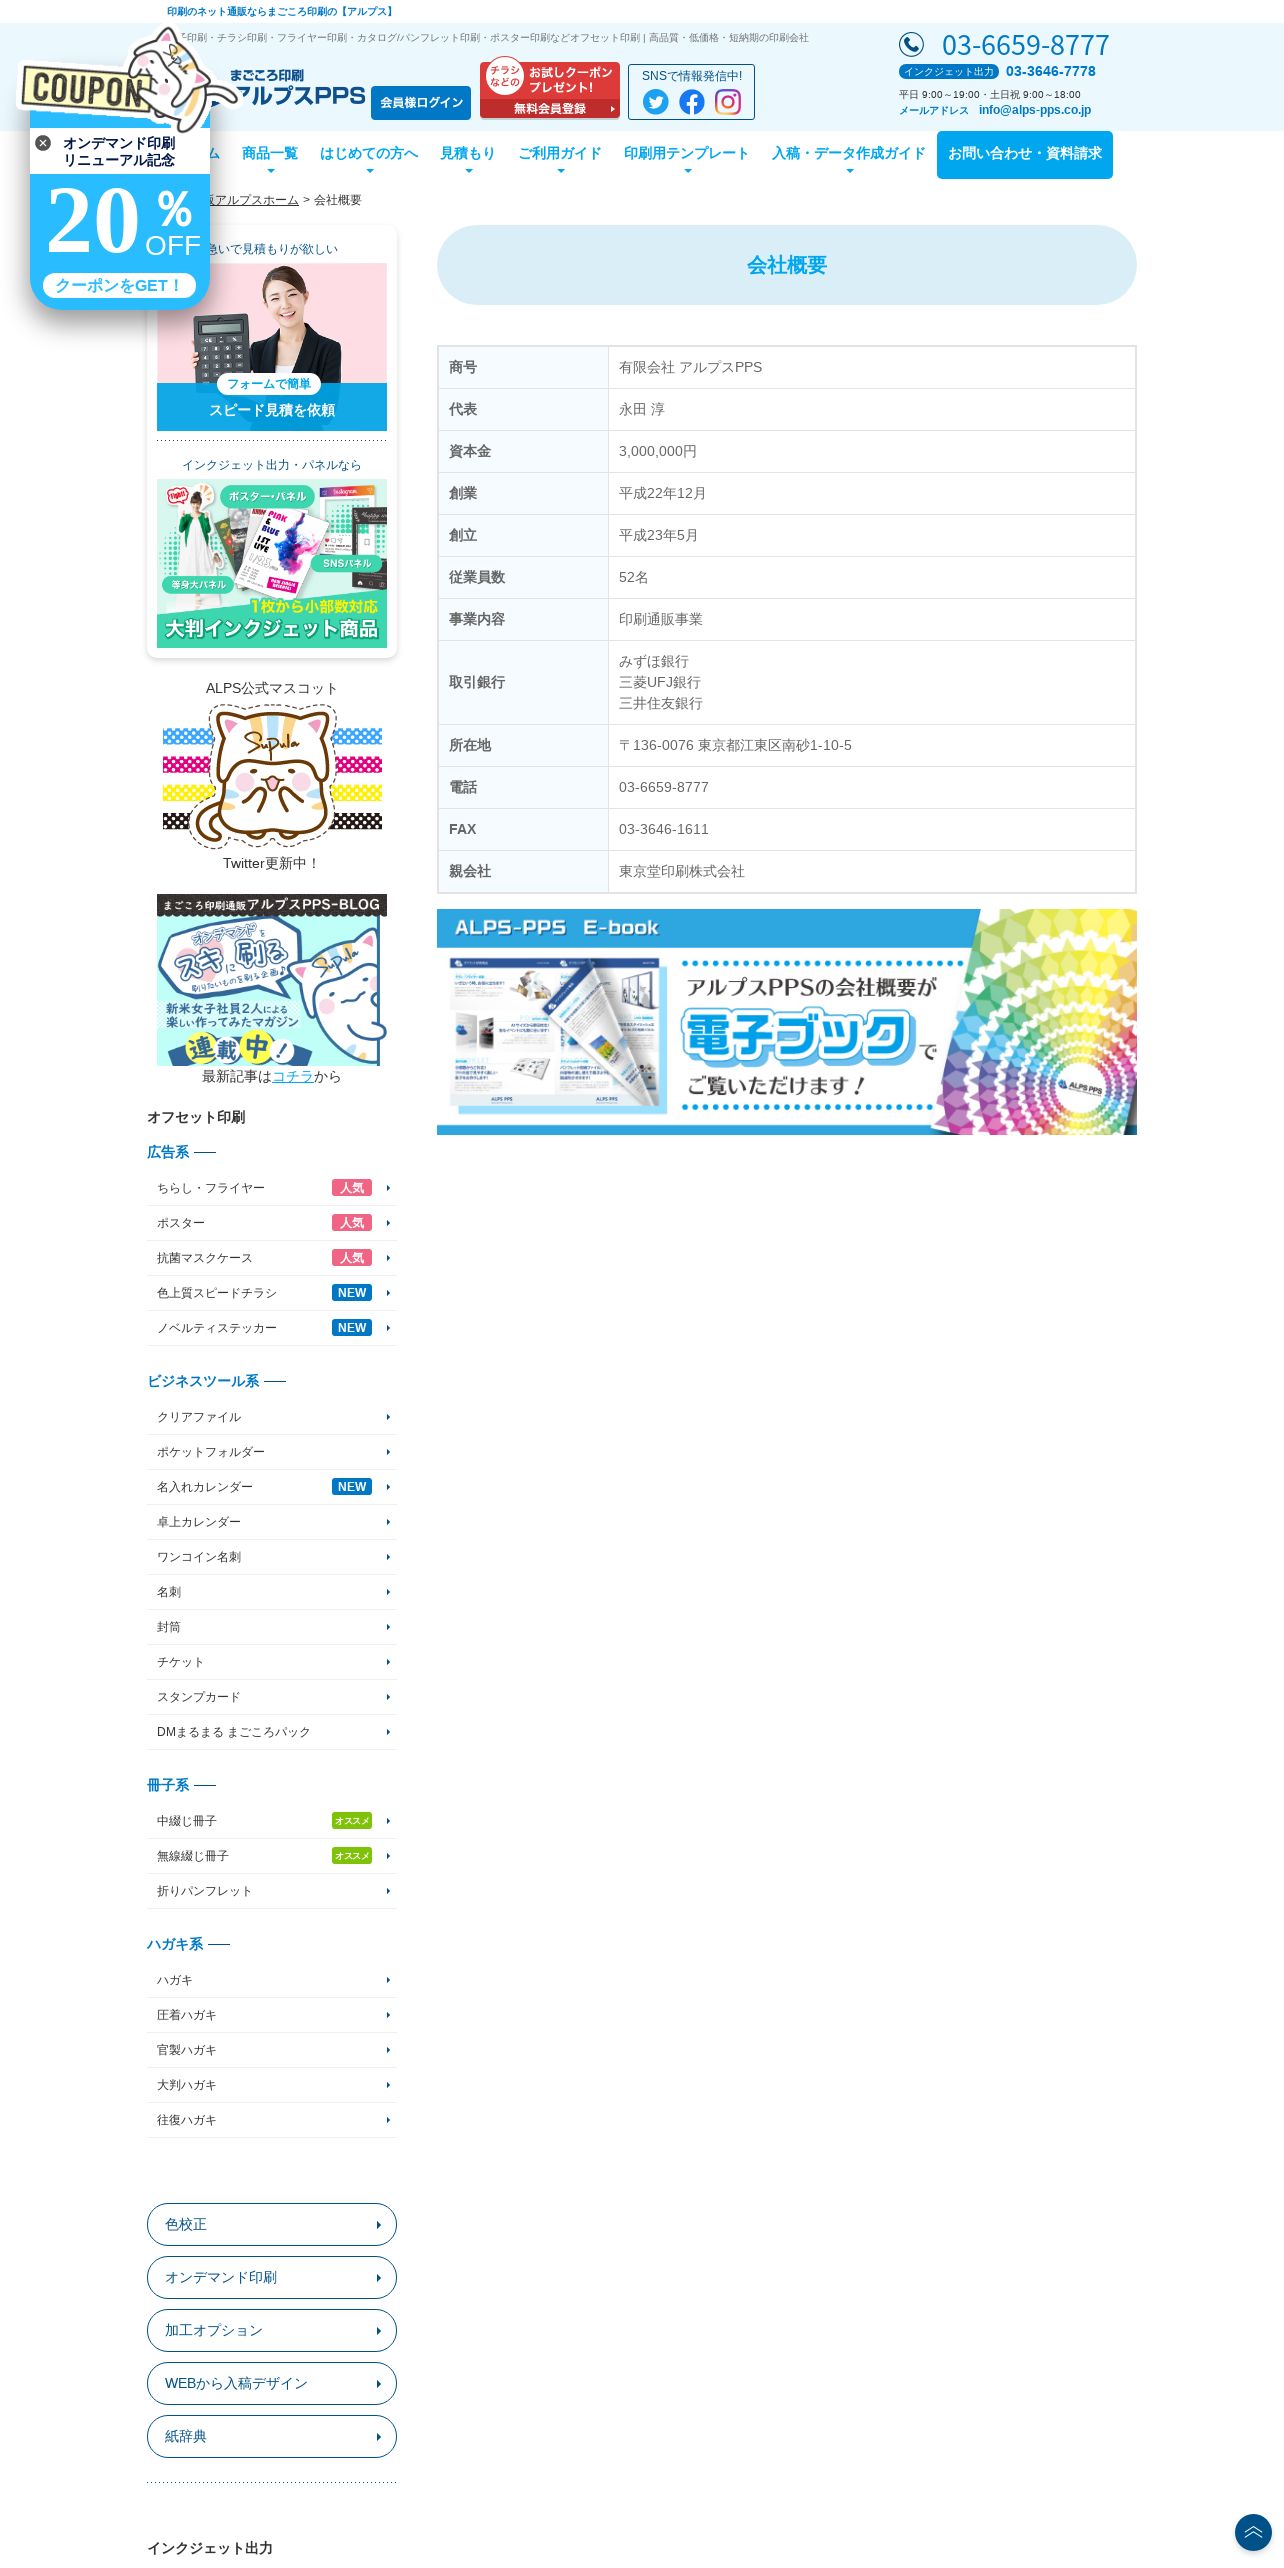Click the インクジェット出力 number 03-3646-7778

[x=1051, y=71]
